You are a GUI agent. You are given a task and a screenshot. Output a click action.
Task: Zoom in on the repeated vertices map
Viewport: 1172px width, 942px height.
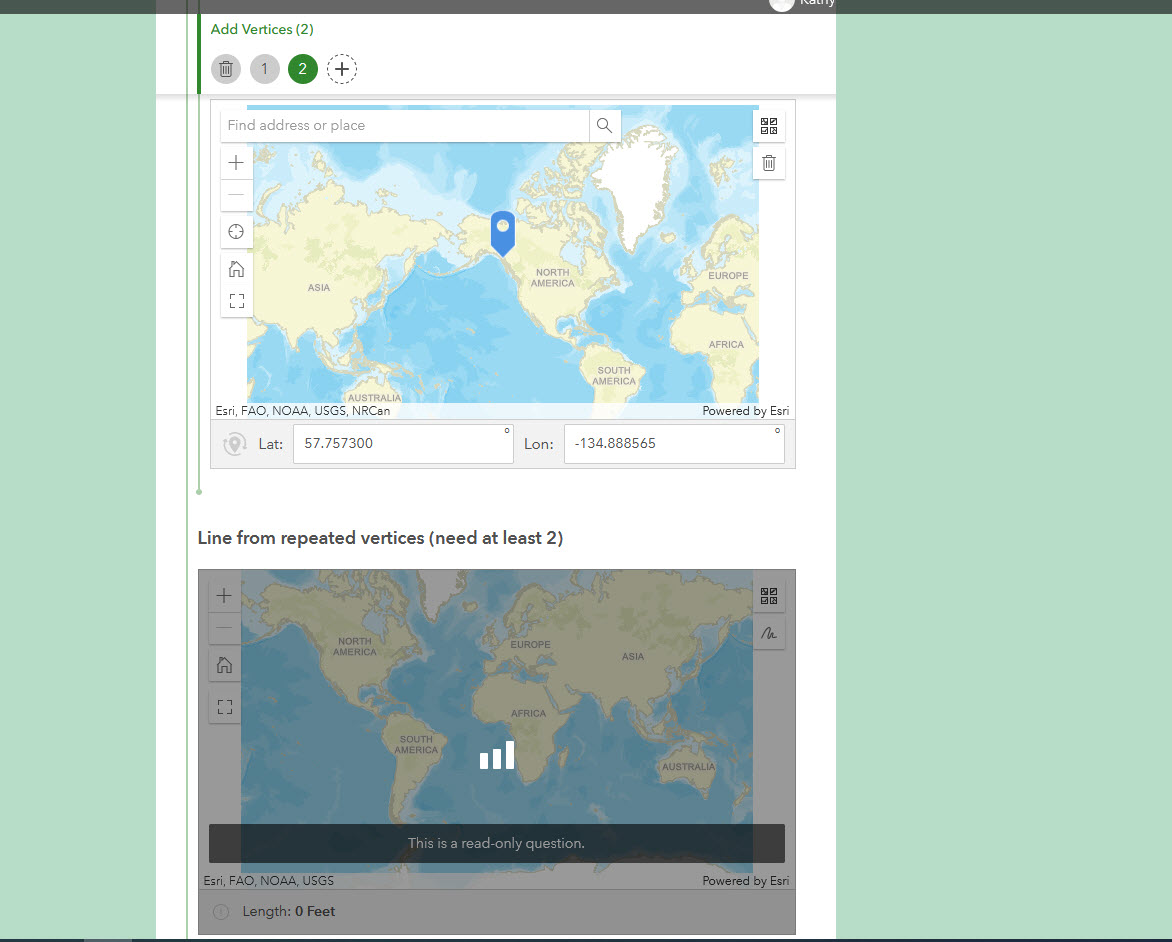tap(224, 594)
